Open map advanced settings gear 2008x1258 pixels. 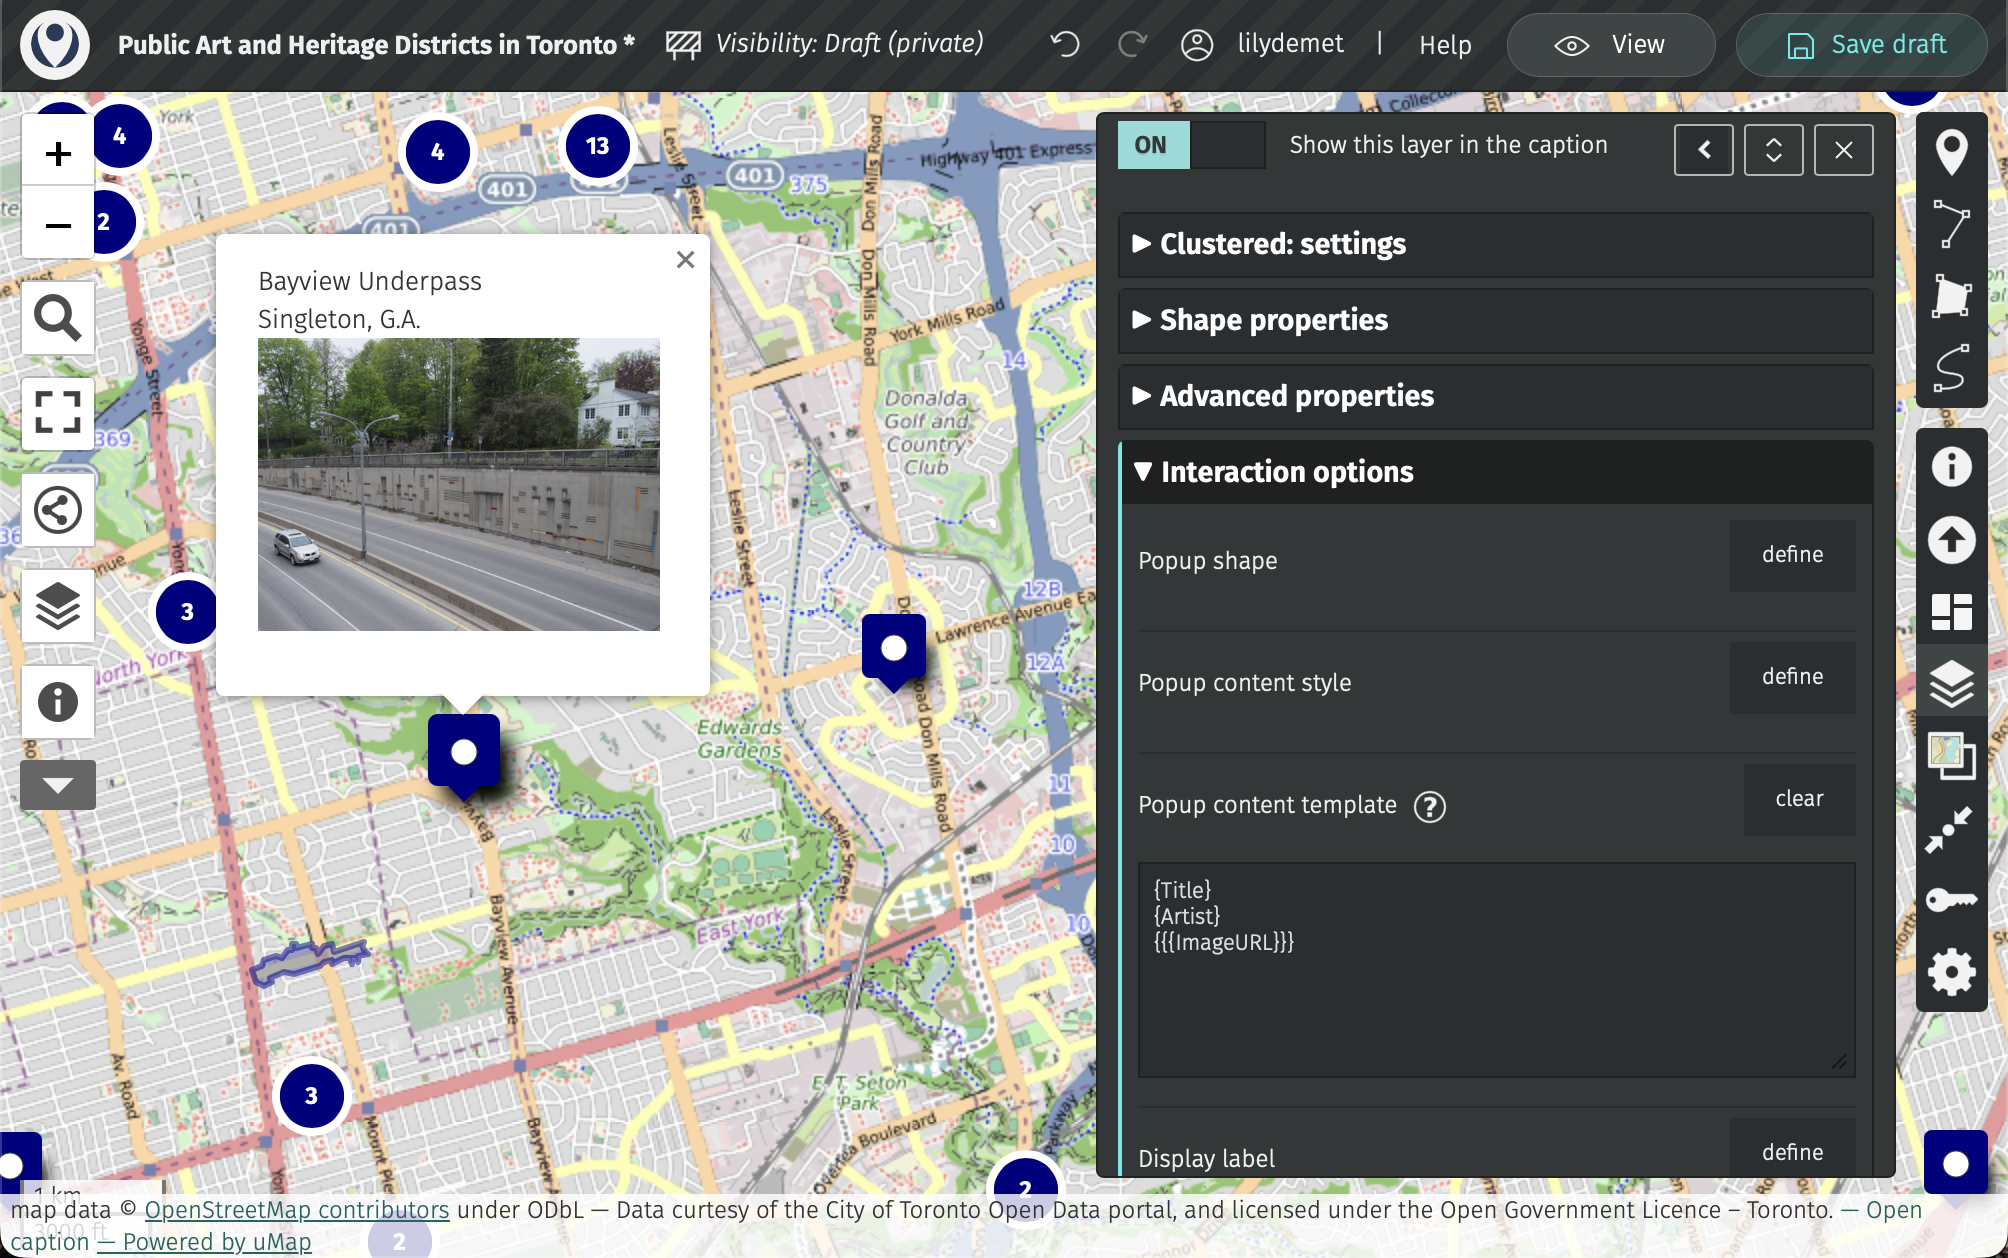pos(1951,972)
